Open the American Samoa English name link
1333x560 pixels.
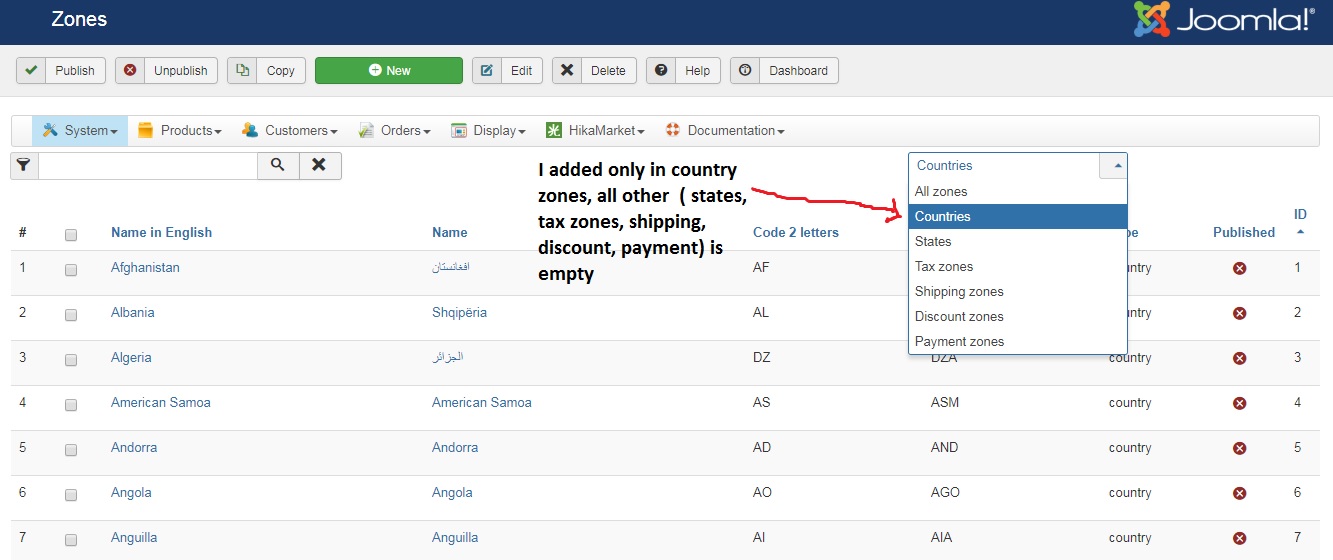(160, 403)
